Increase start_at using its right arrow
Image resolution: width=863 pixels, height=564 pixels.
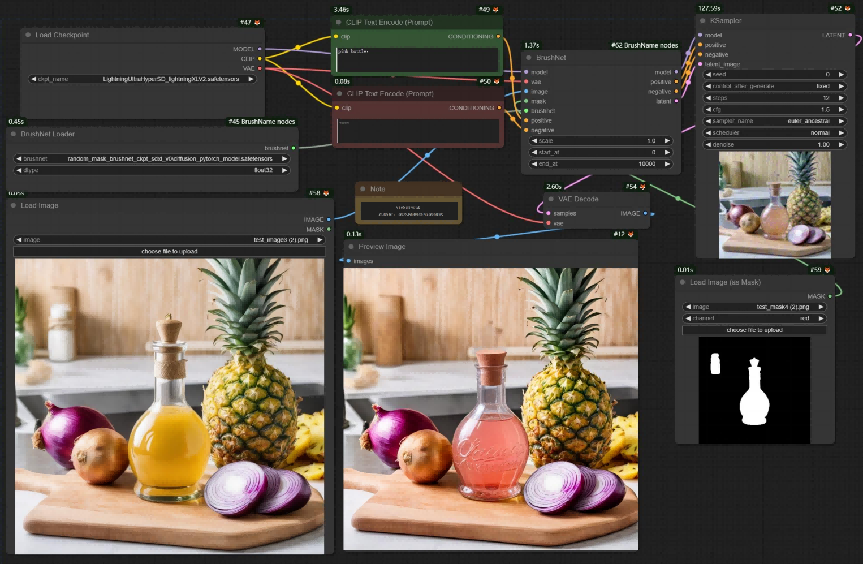668,152
